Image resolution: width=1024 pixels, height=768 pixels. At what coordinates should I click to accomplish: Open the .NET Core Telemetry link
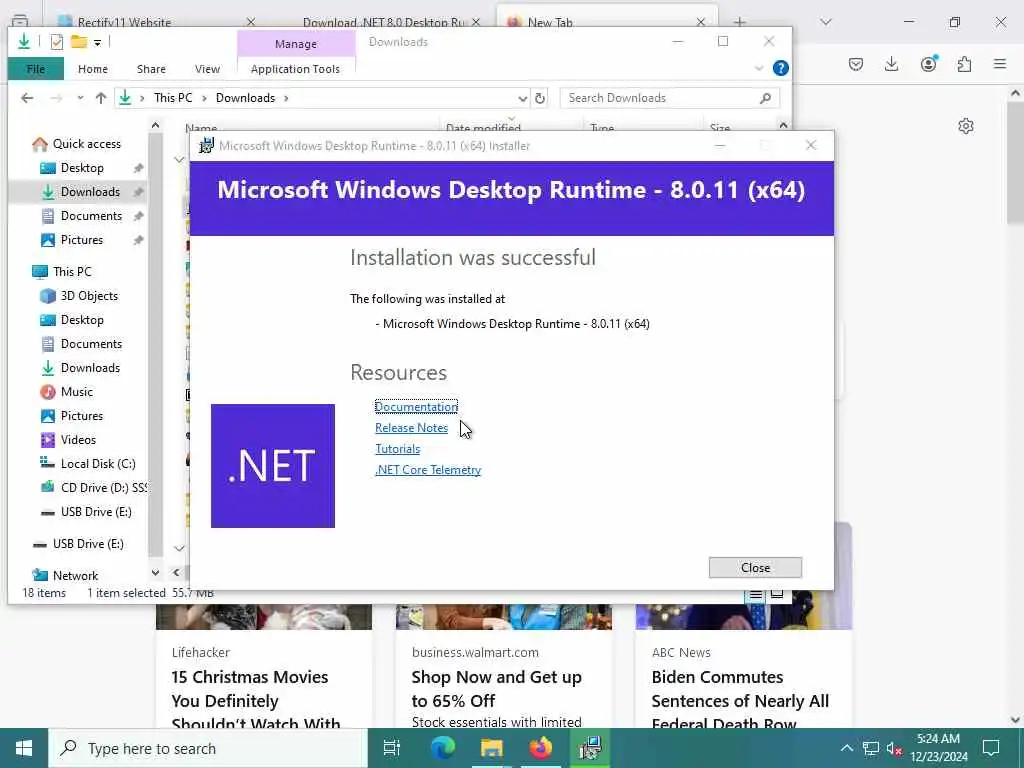[428, 470]
